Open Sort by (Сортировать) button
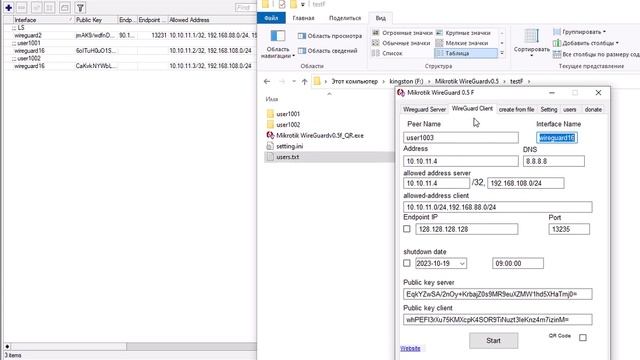The width and height of the screenshot is (640, 360). click(531, 43)
